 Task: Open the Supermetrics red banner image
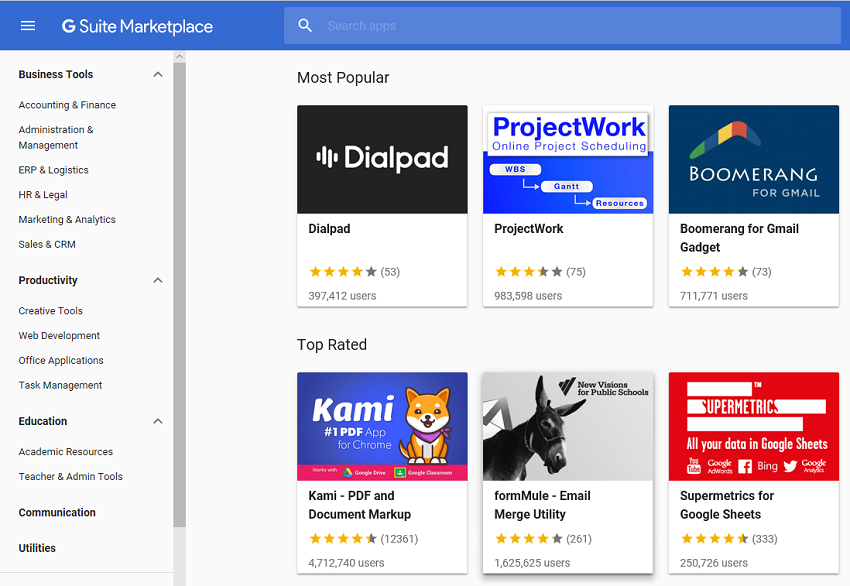754,427
